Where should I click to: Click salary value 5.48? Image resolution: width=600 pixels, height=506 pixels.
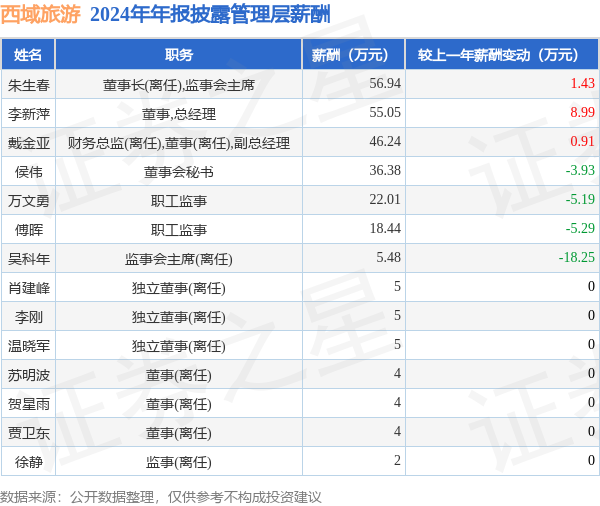[388, 258]
